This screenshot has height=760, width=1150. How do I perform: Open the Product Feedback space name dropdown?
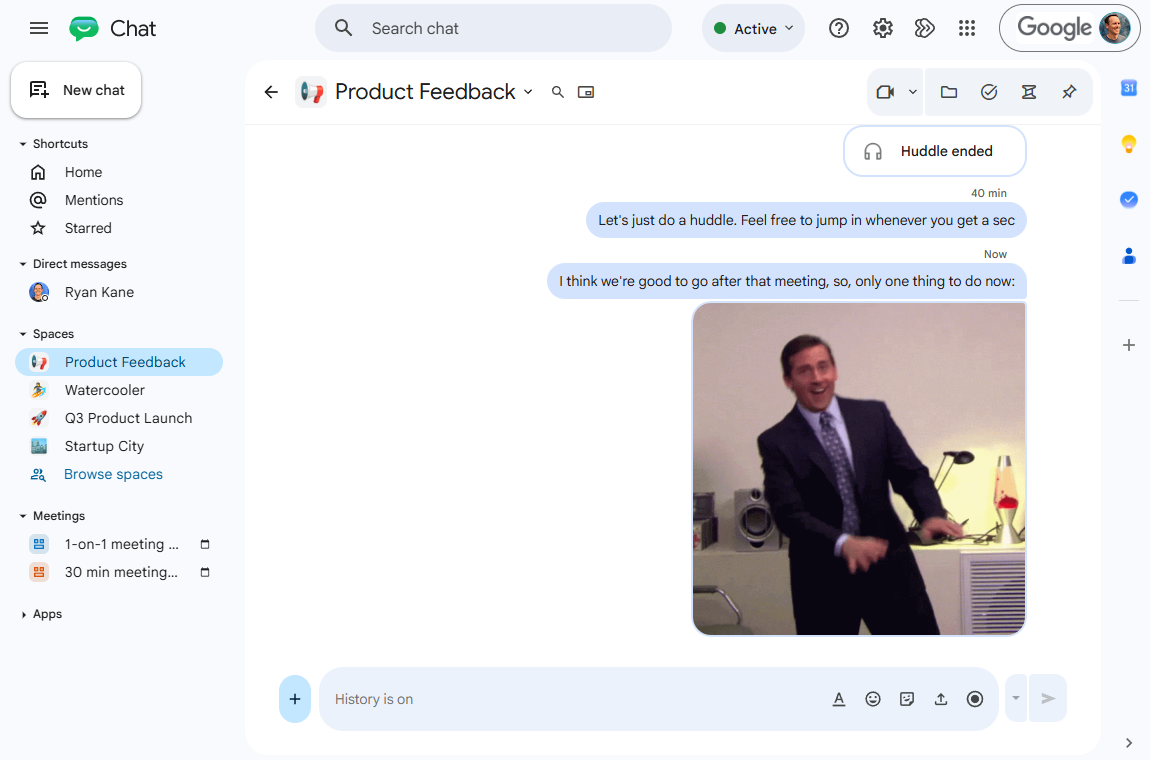(x=528, y=92)
